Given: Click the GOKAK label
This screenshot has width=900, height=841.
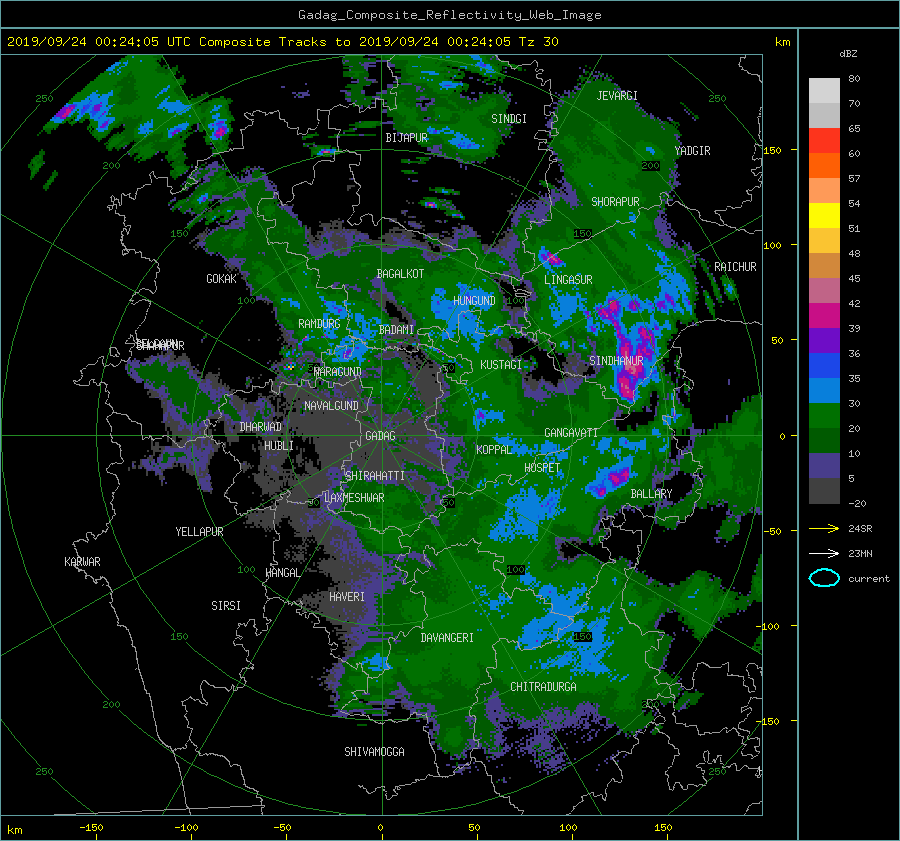Looking at the screenshot, I should coord(222,279).
